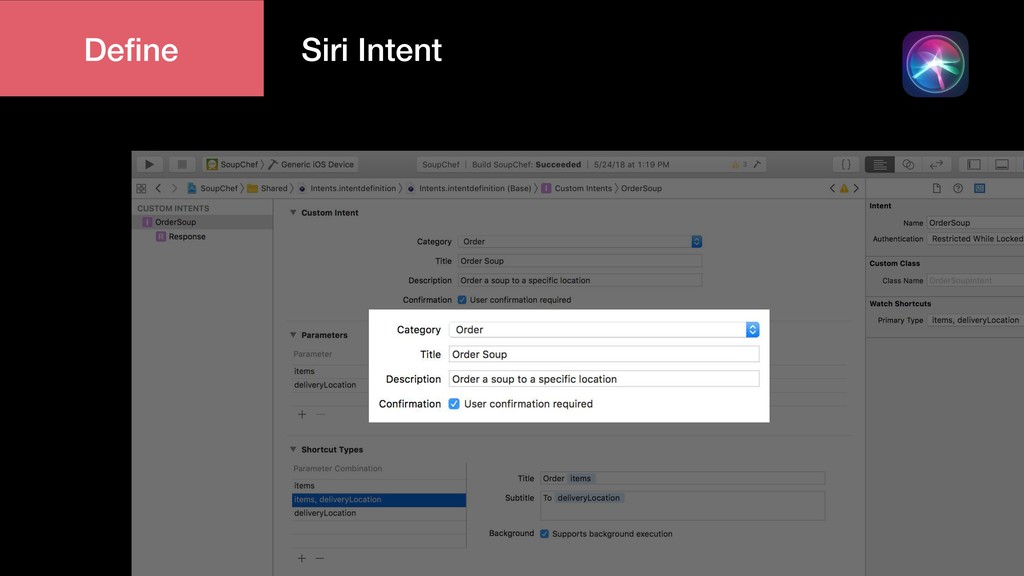Collapse the Parameters section triangle
Screen dimensions: 1024x576
tap(293, 334)
